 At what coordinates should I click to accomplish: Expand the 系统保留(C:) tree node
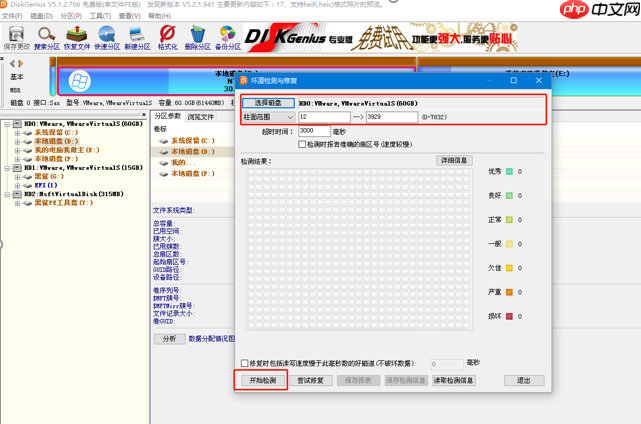point(17,133)
